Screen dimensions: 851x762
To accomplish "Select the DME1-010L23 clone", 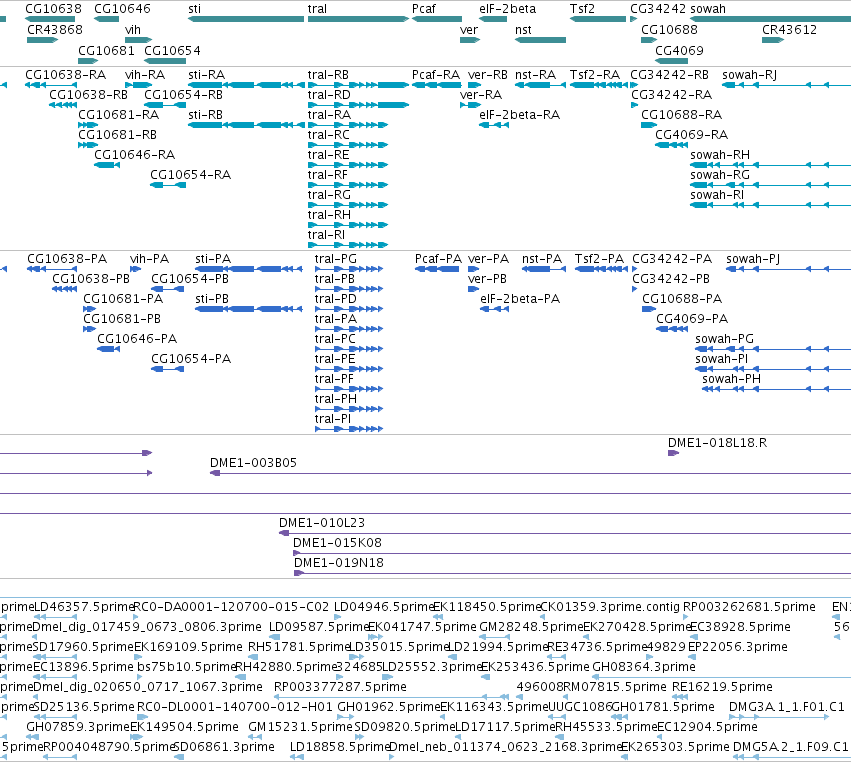I will point(565,534).
